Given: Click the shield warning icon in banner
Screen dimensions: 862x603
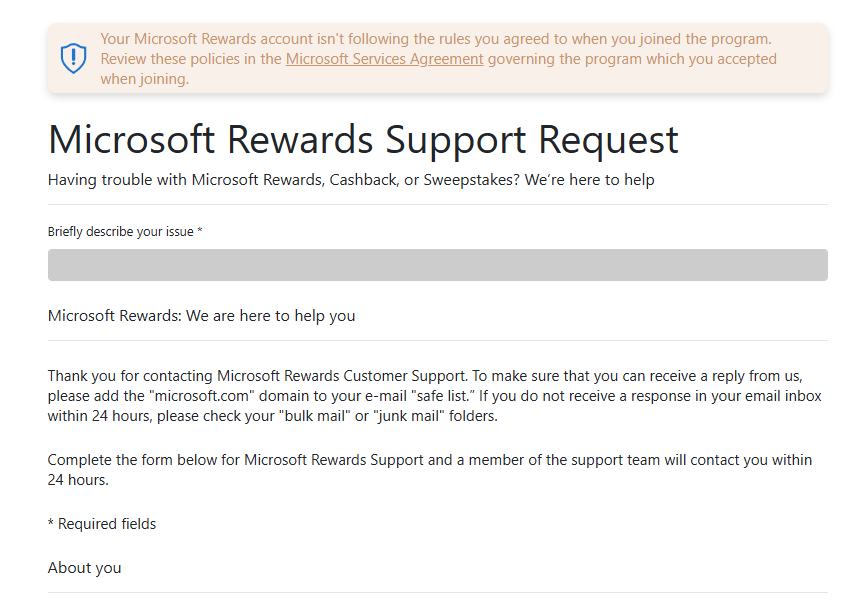Looking at the screenshot, I should [x=74, y=59].
